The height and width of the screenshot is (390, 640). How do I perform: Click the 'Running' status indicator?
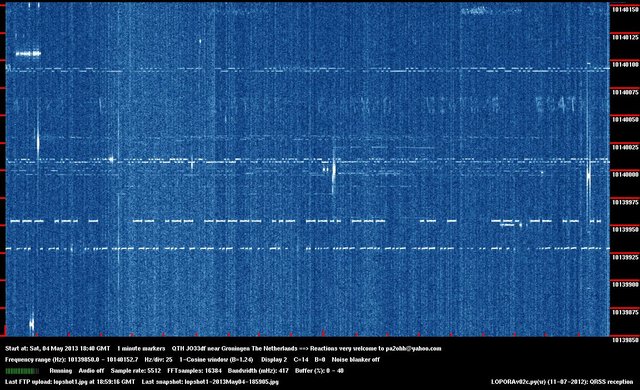click(60, 371)
